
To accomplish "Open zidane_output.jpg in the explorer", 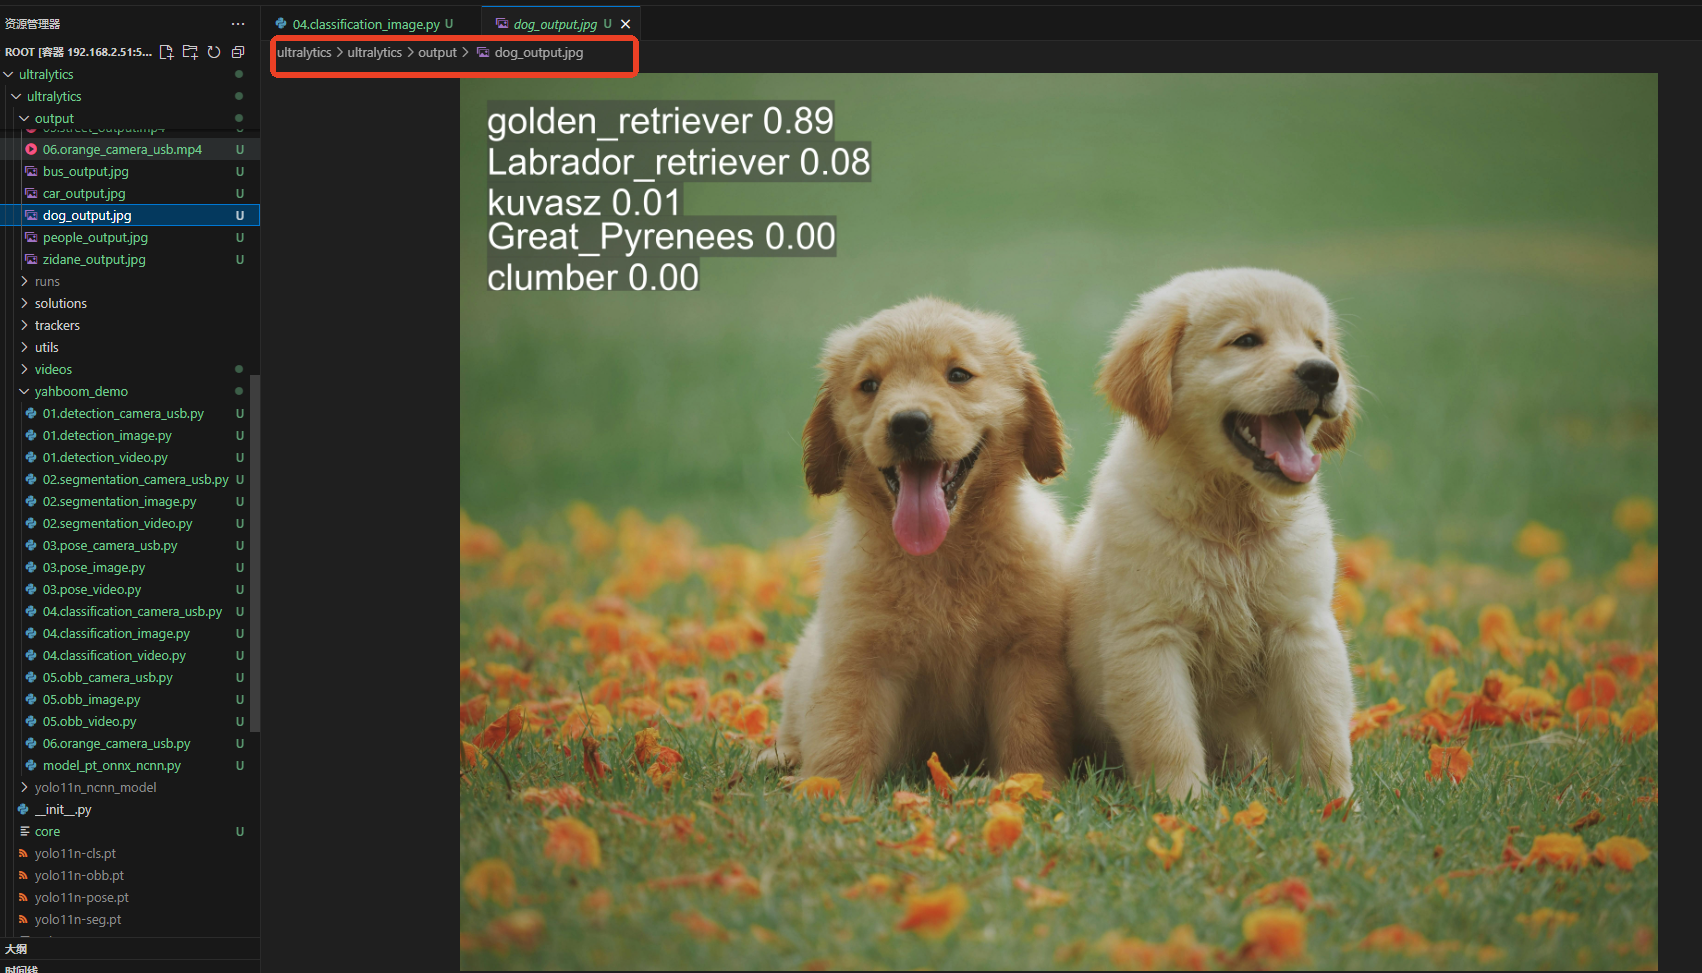I will tap(130, 259).
